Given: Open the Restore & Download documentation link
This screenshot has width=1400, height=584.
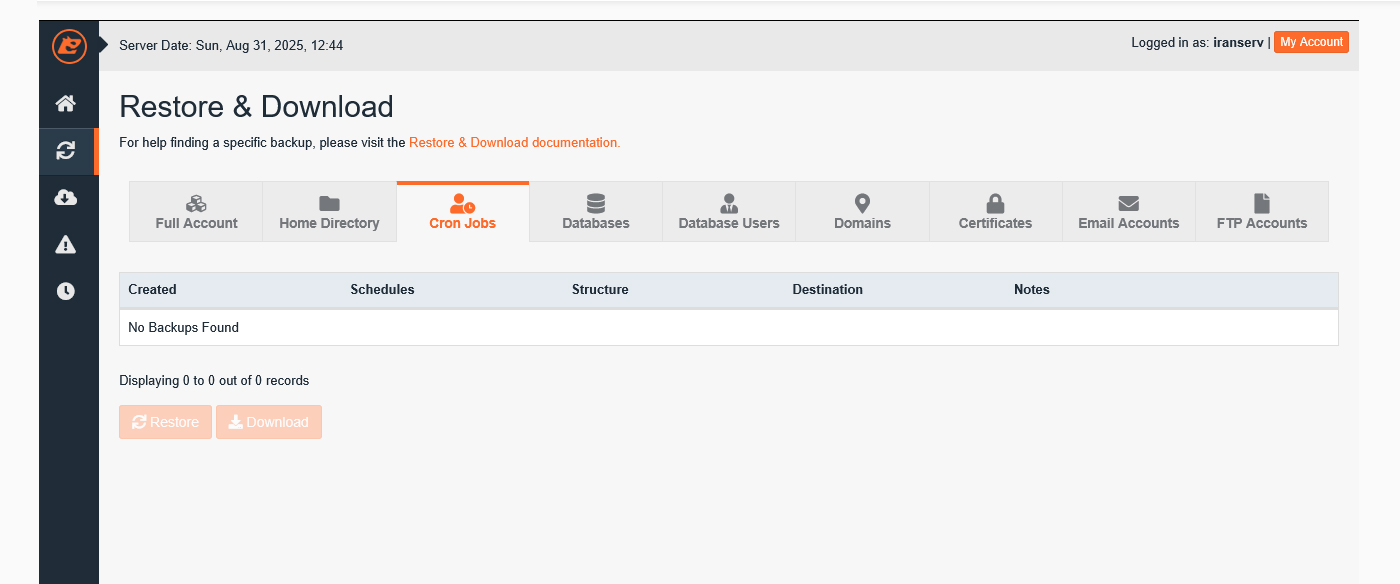Looking at the screenshot, I should [x=514, y=143].
